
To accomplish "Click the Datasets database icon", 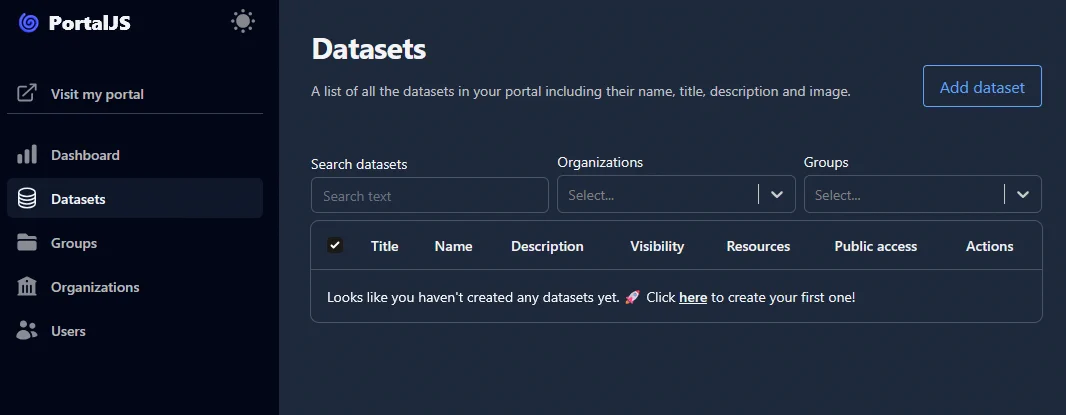I will click(x=27, y=199).
